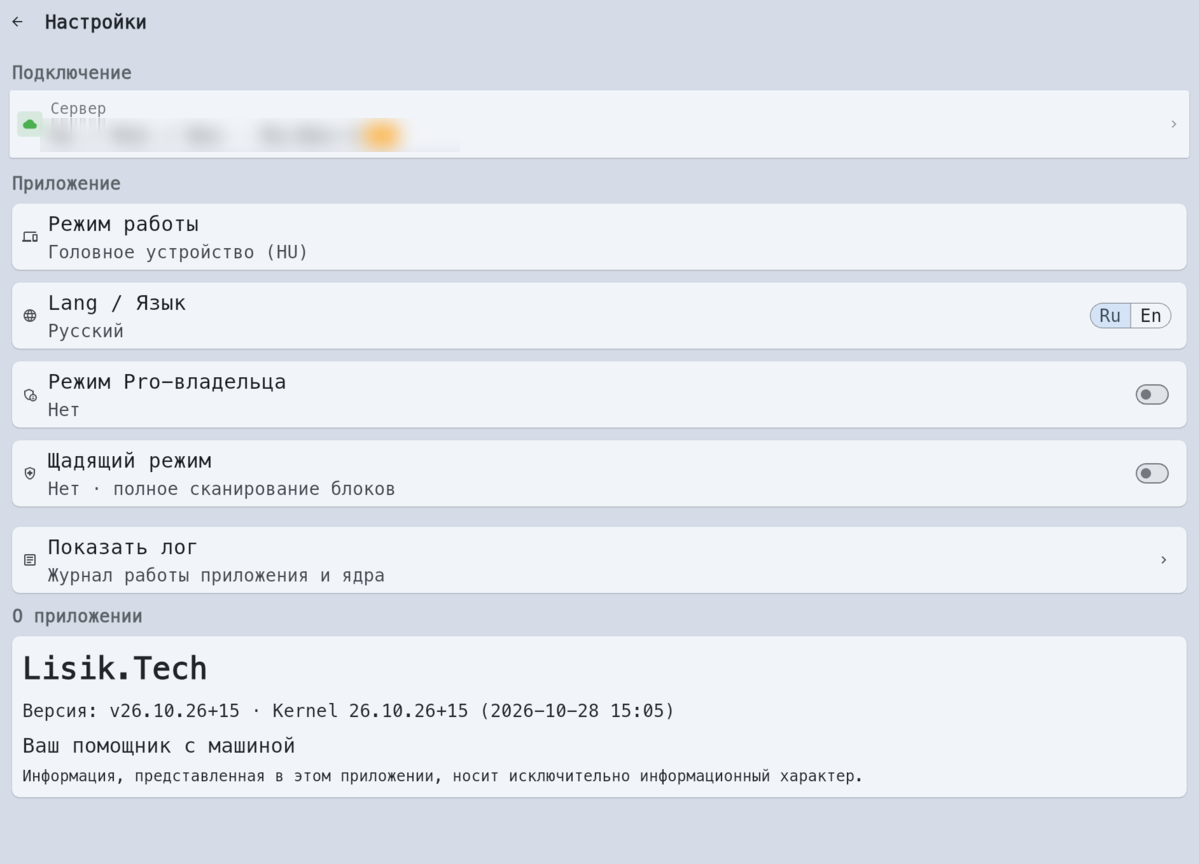Image resolution: width=1200 pixels, height=864 pixels.
Task: Click the Приложение section header
Action: pyautogui.click(x=66, y=184)
